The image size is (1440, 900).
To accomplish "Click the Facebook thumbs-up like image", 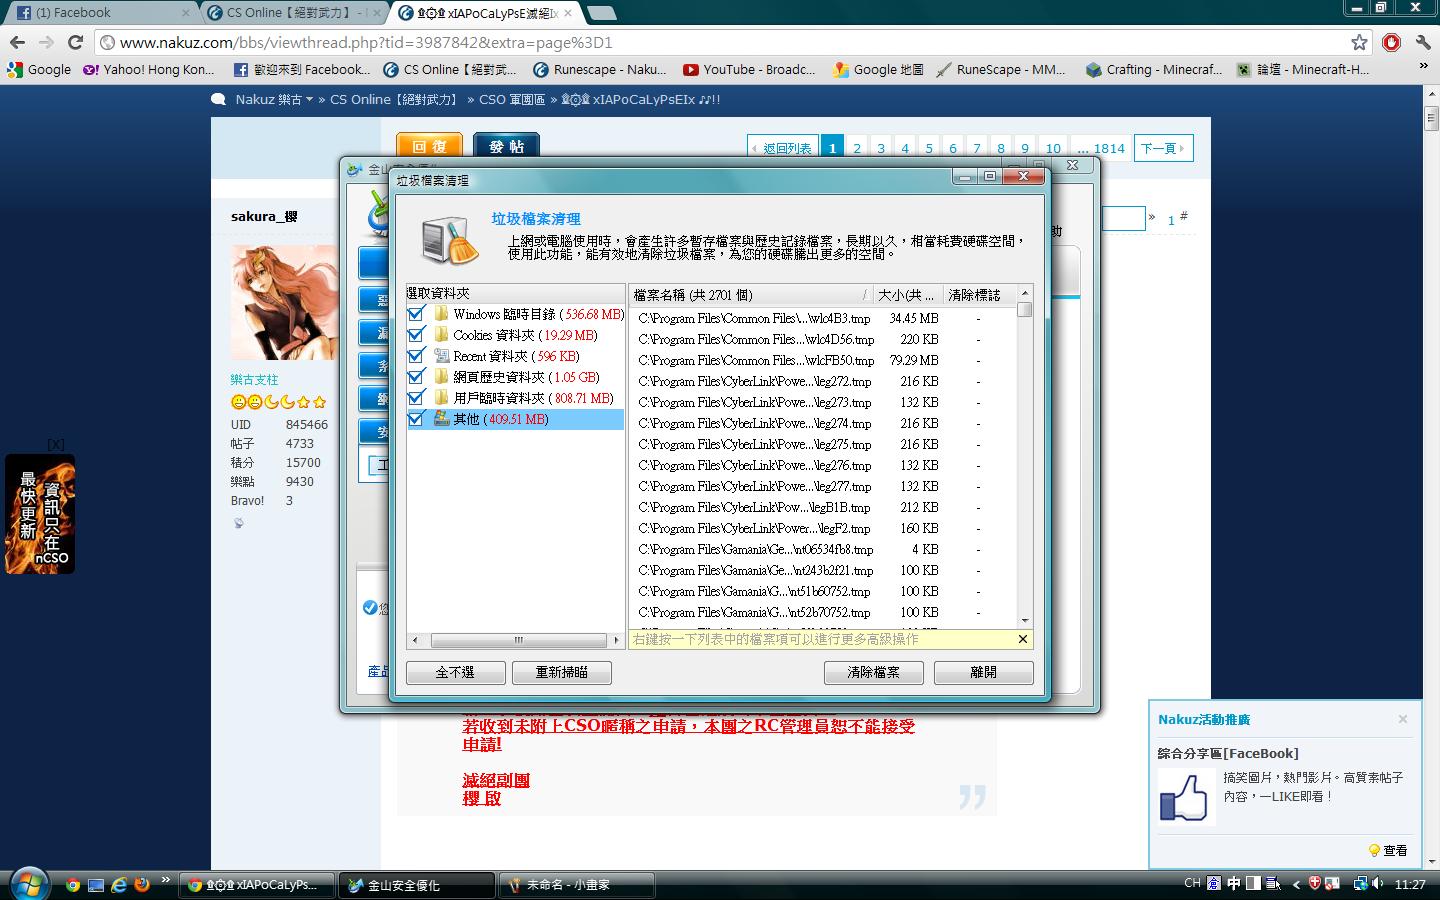I will [1184, 798].
